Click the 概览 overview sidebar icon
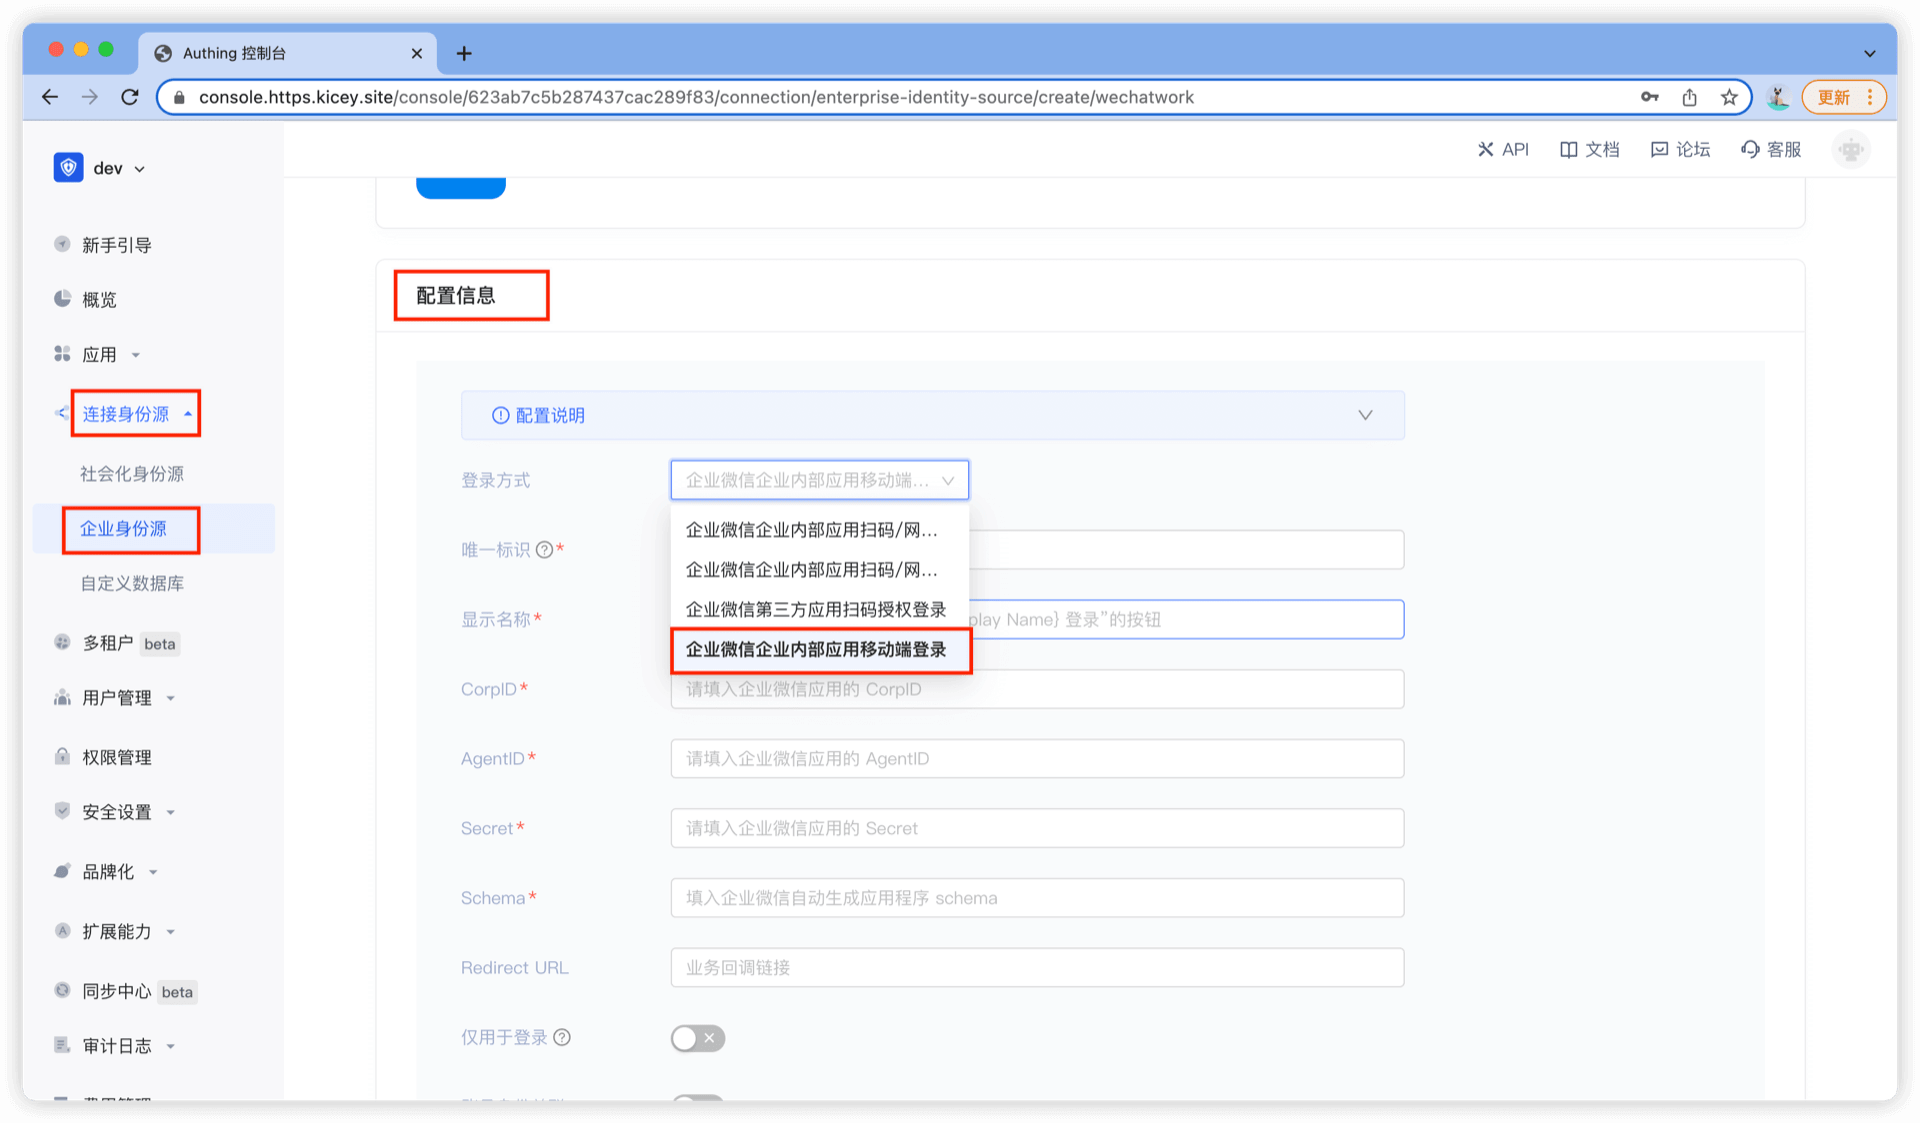The height and width of the screenshot is (1123, 1920). [x=63, y=299]
